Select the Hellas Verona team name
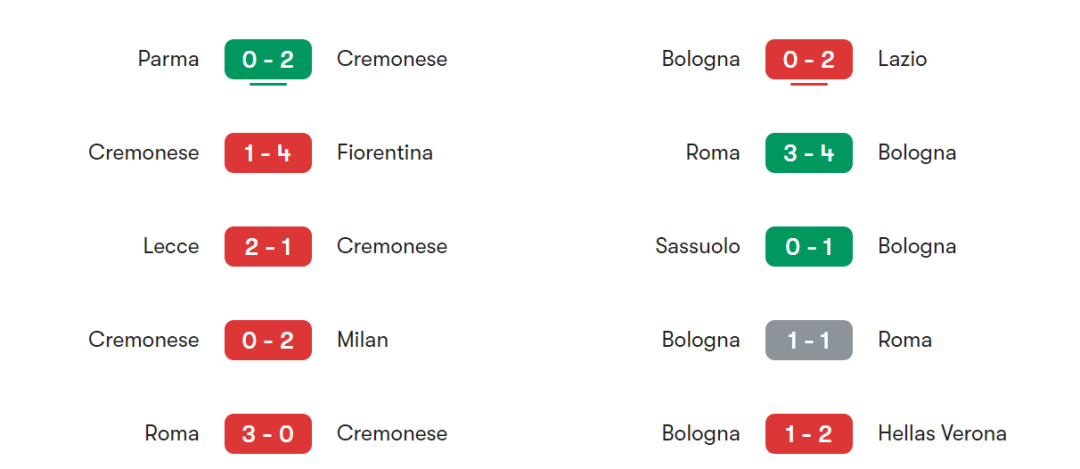 [x=942, y=434]
